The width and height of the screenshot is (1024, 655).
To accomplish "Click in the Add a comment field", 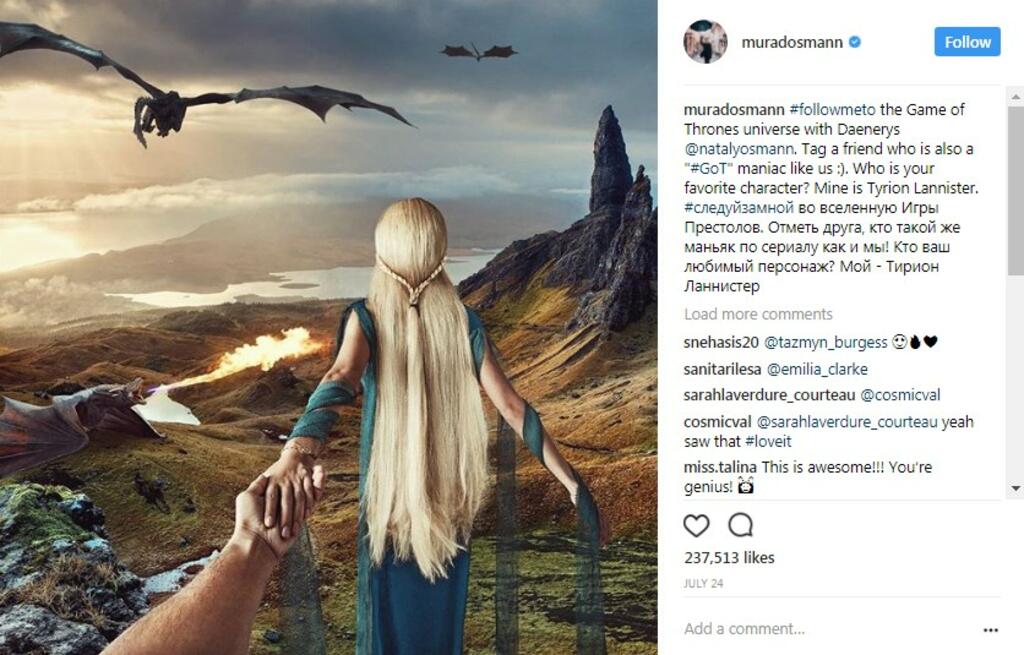I will [829, 629].
